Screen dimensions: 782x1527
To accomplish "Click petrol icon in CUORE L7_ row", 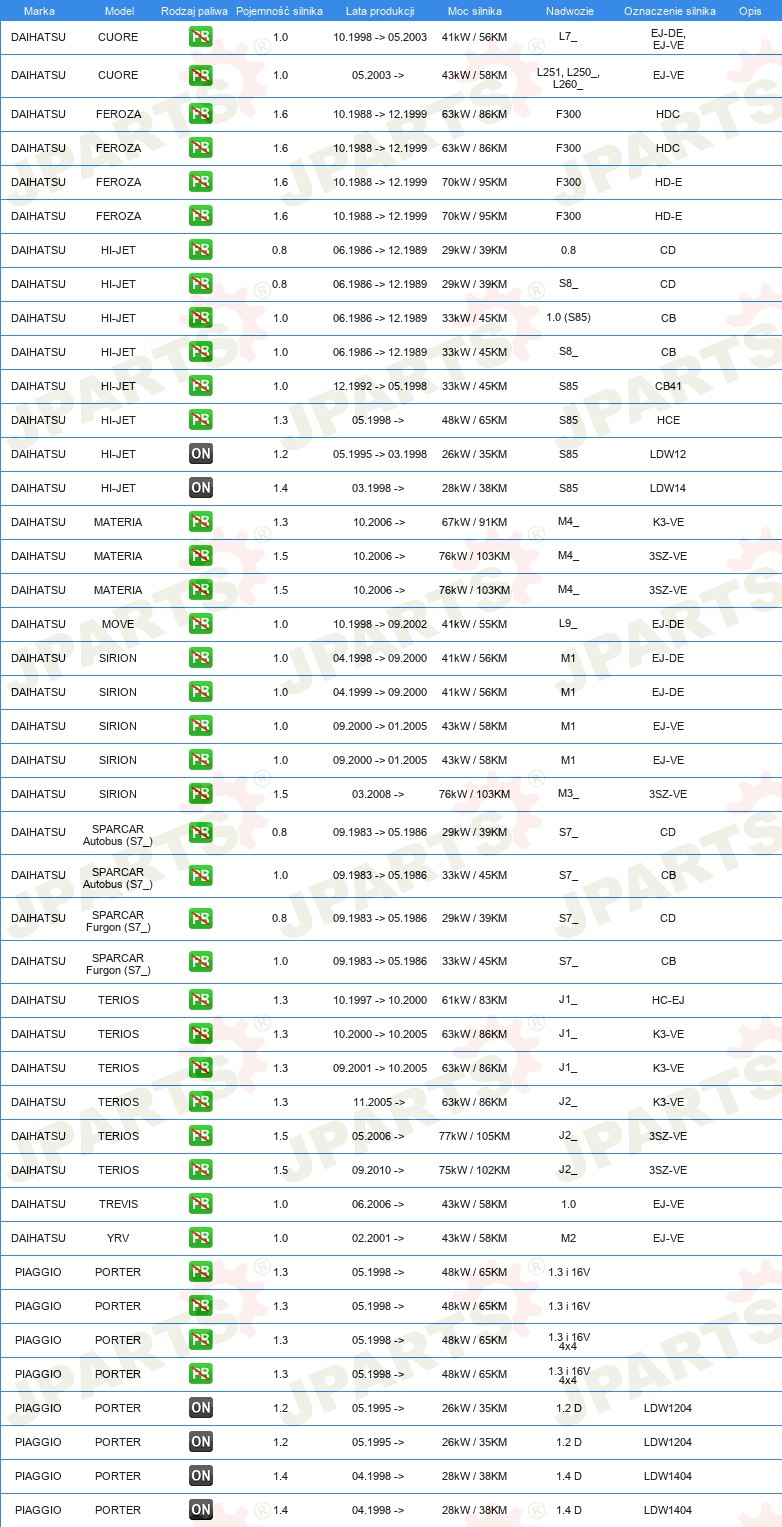I will coord(200,37).
